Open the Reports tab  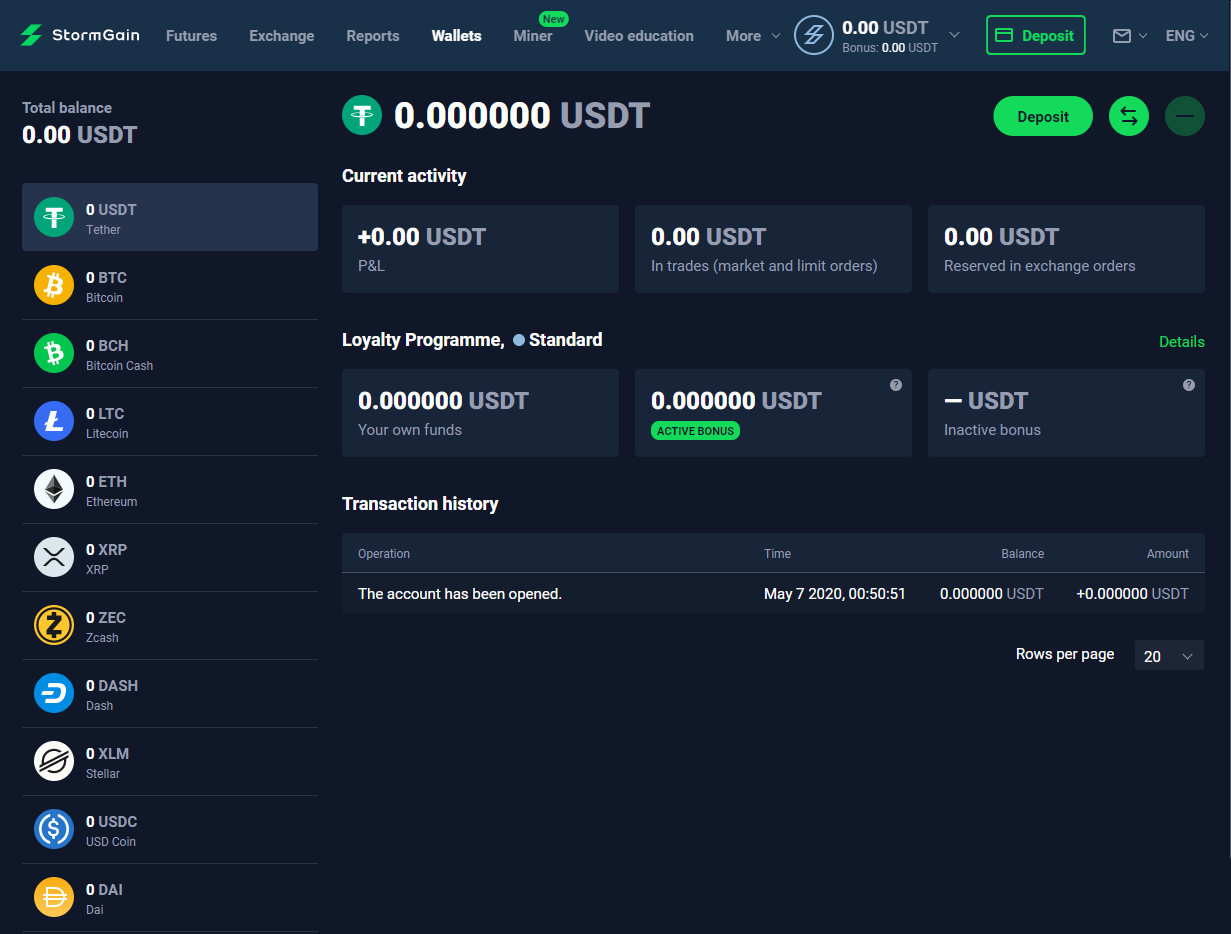click(373, 36)
